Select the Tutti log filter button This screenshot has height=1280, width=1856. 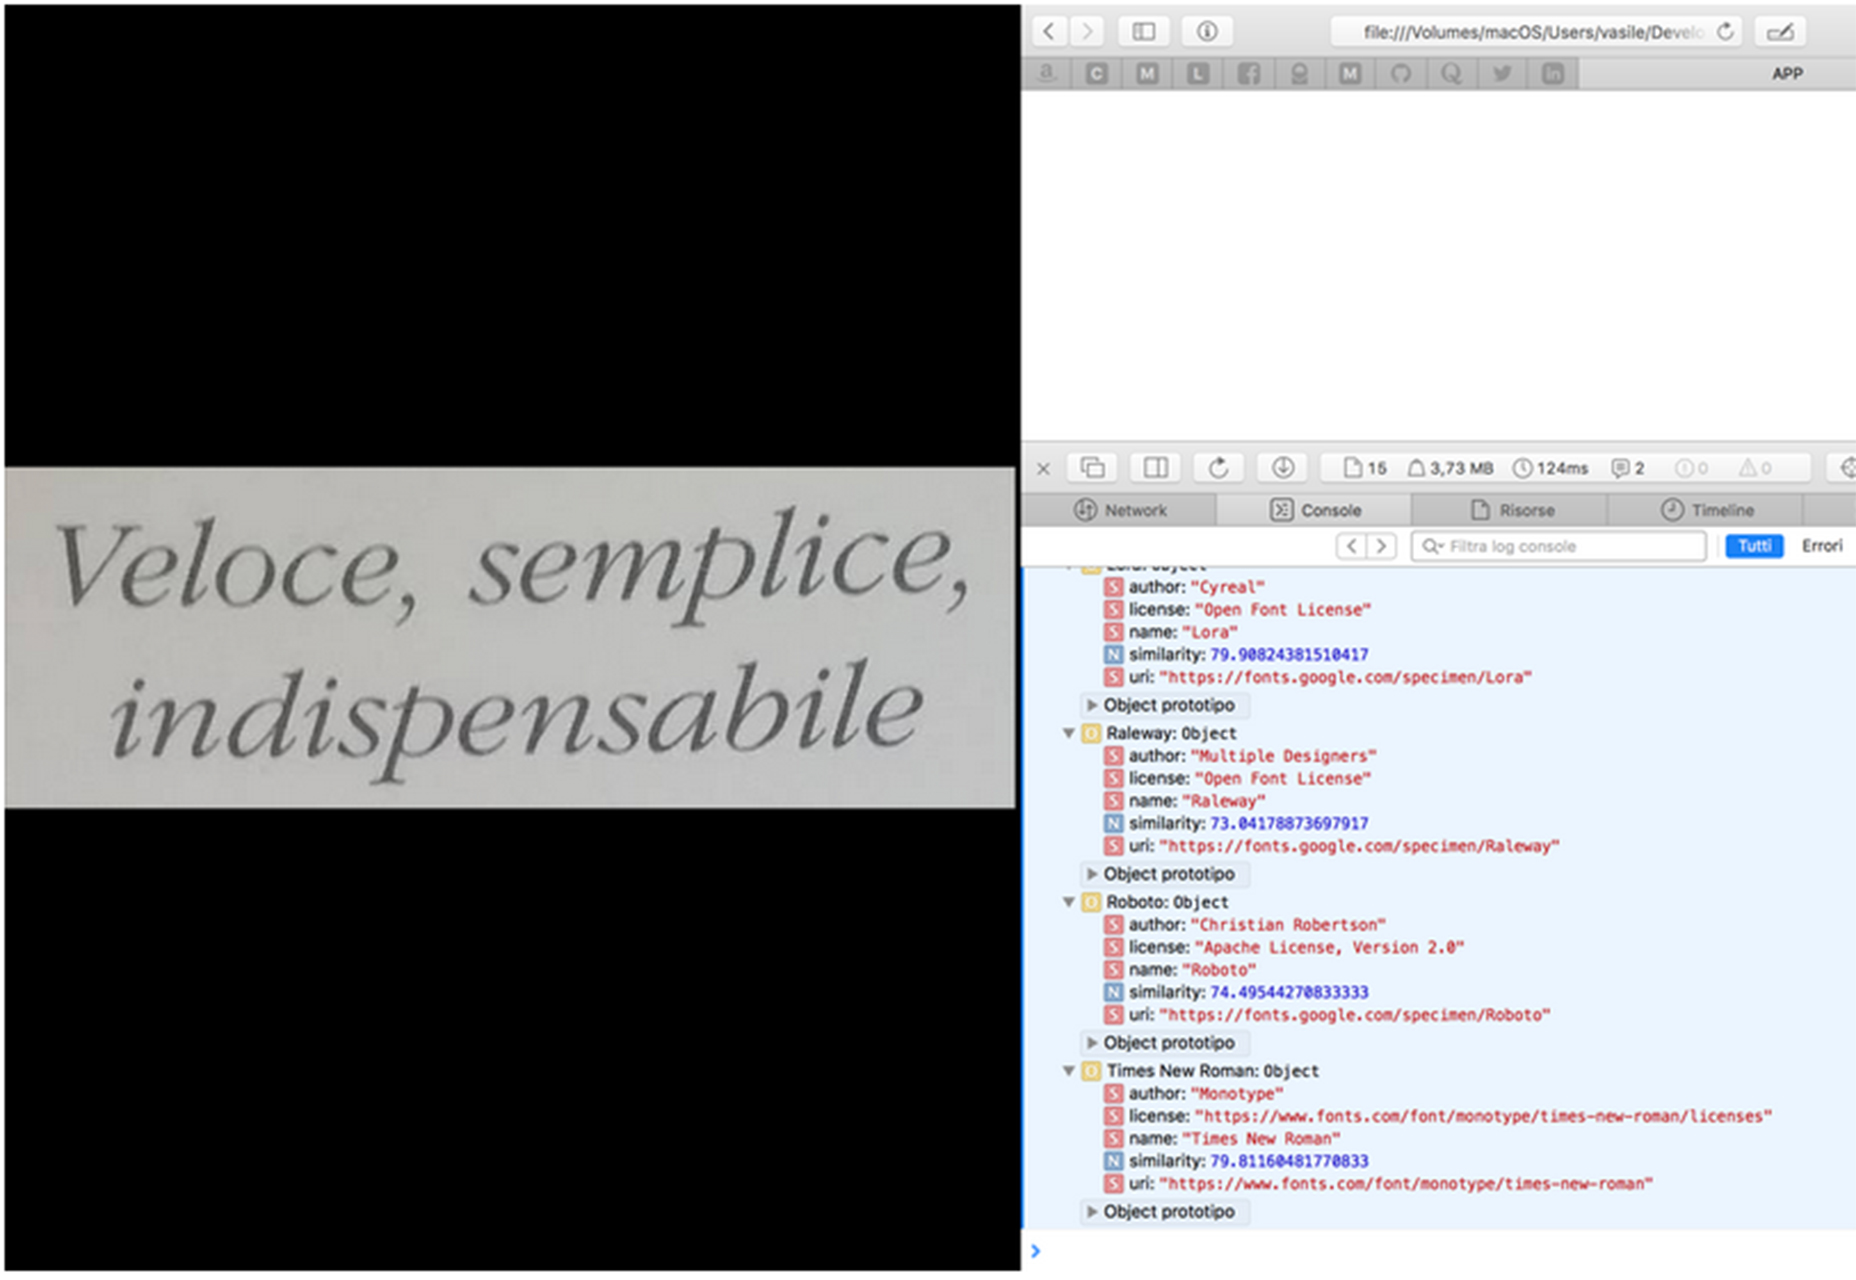pos(1754,546)
